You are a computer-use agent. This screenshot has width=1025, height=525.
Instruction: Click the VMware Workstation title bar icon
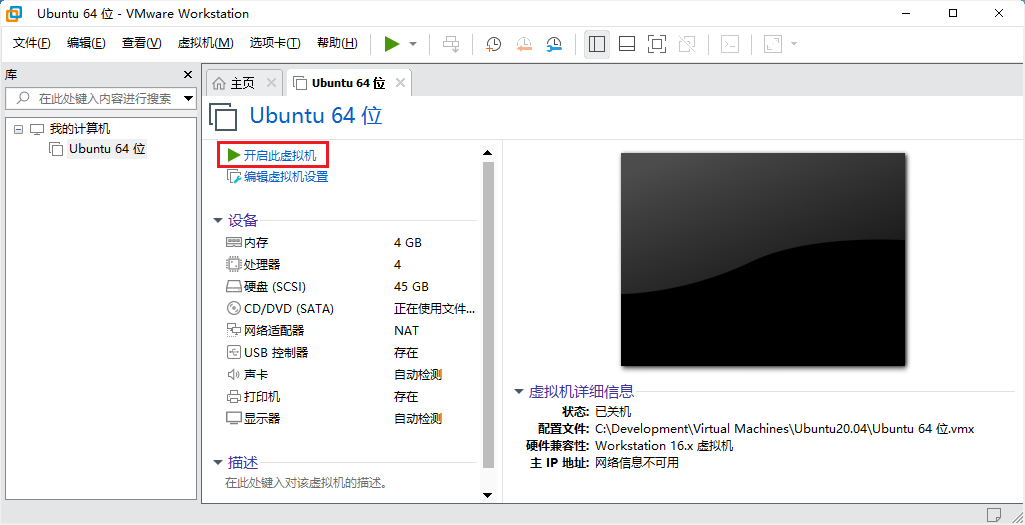coord(14,13)
